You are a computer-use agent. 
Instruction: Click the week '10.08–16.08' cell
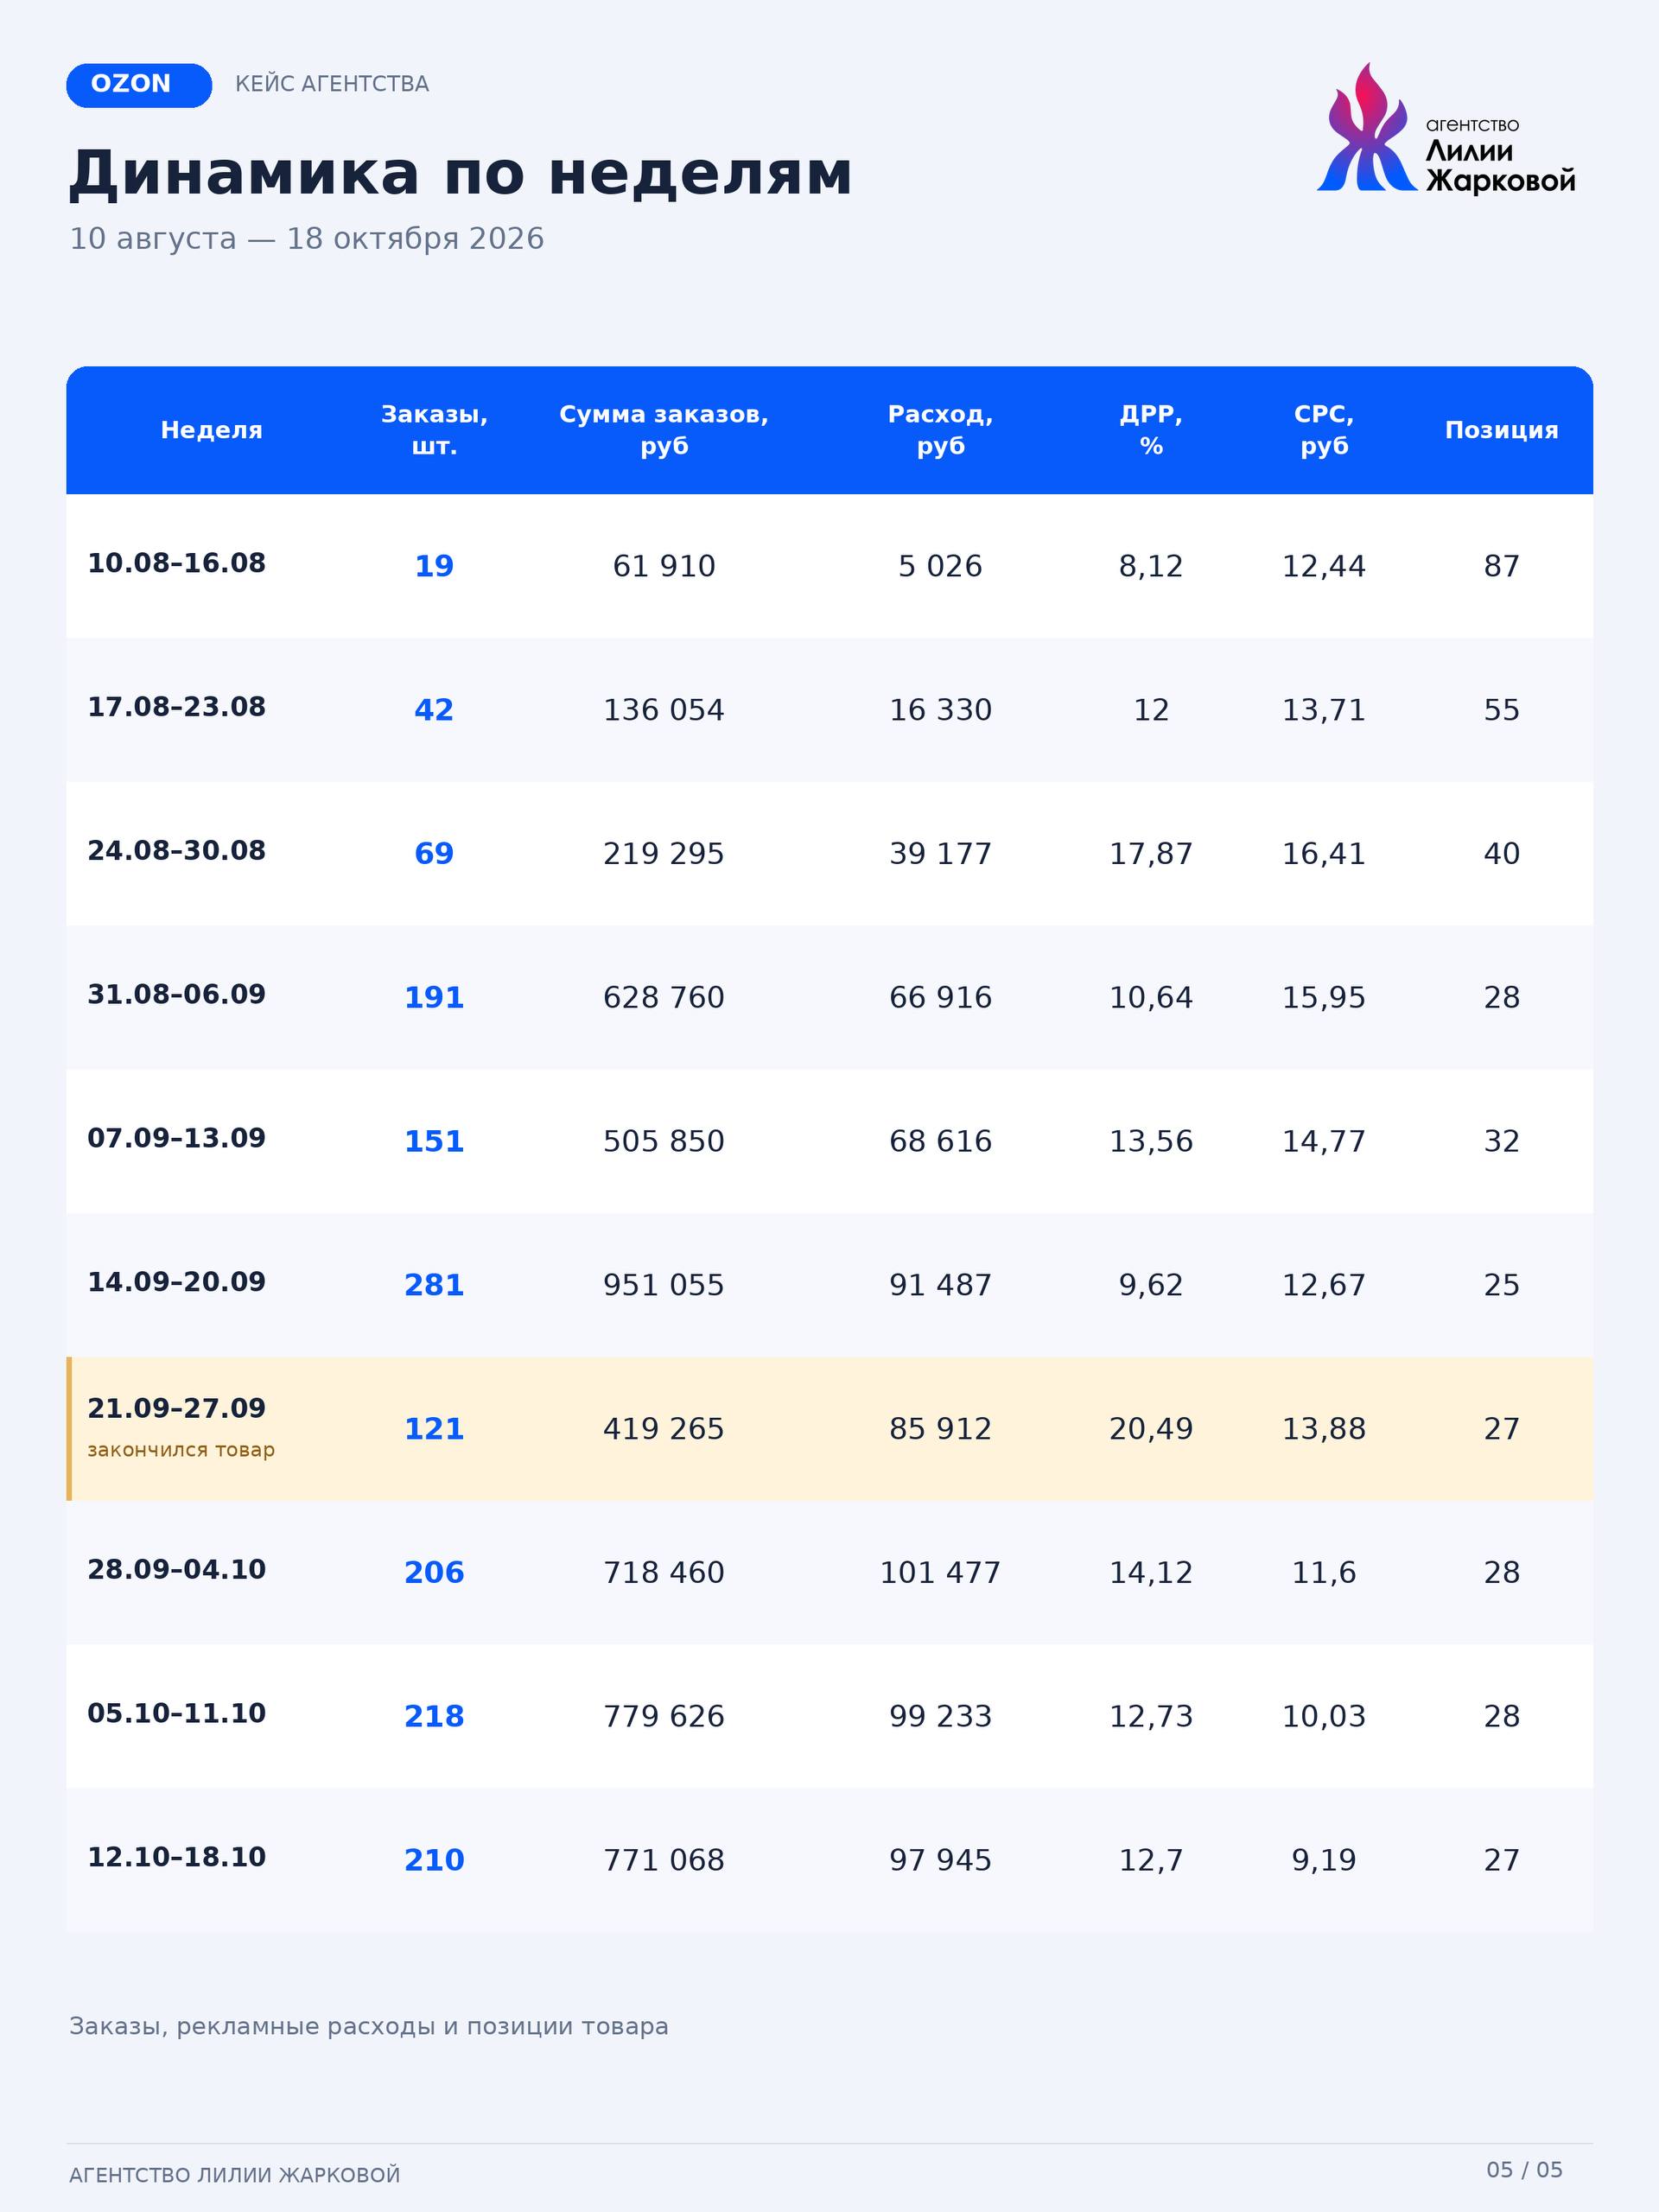(177, 563)
